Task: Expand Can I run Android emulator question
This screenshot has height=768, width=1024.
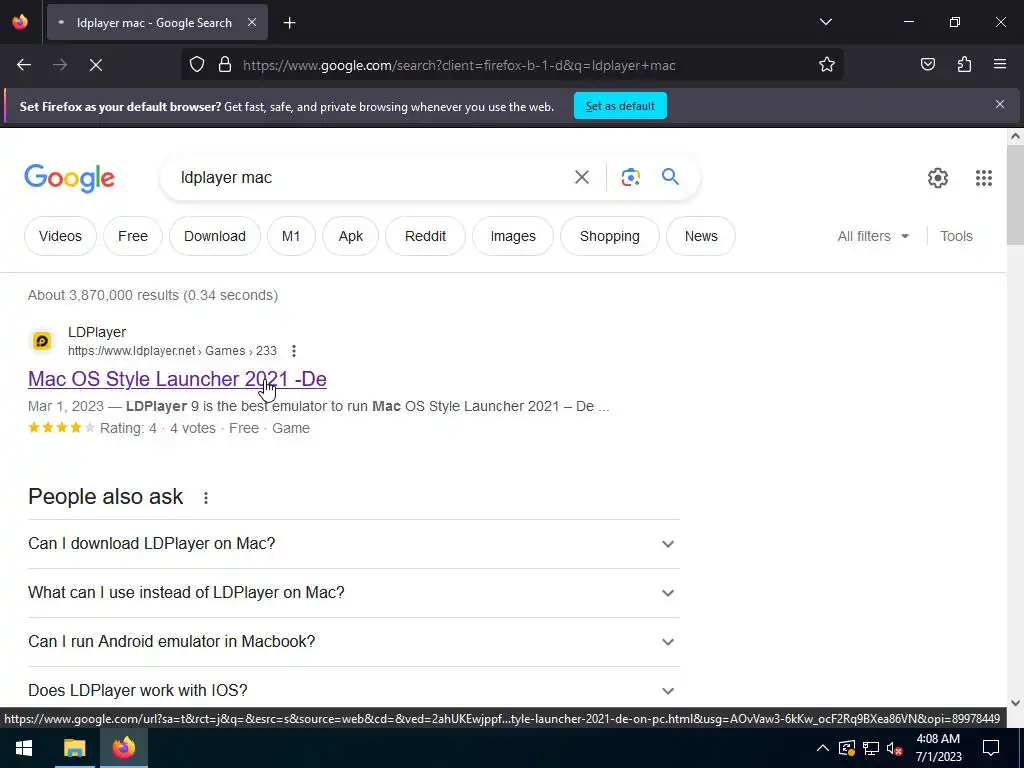Action: (353, 642)
